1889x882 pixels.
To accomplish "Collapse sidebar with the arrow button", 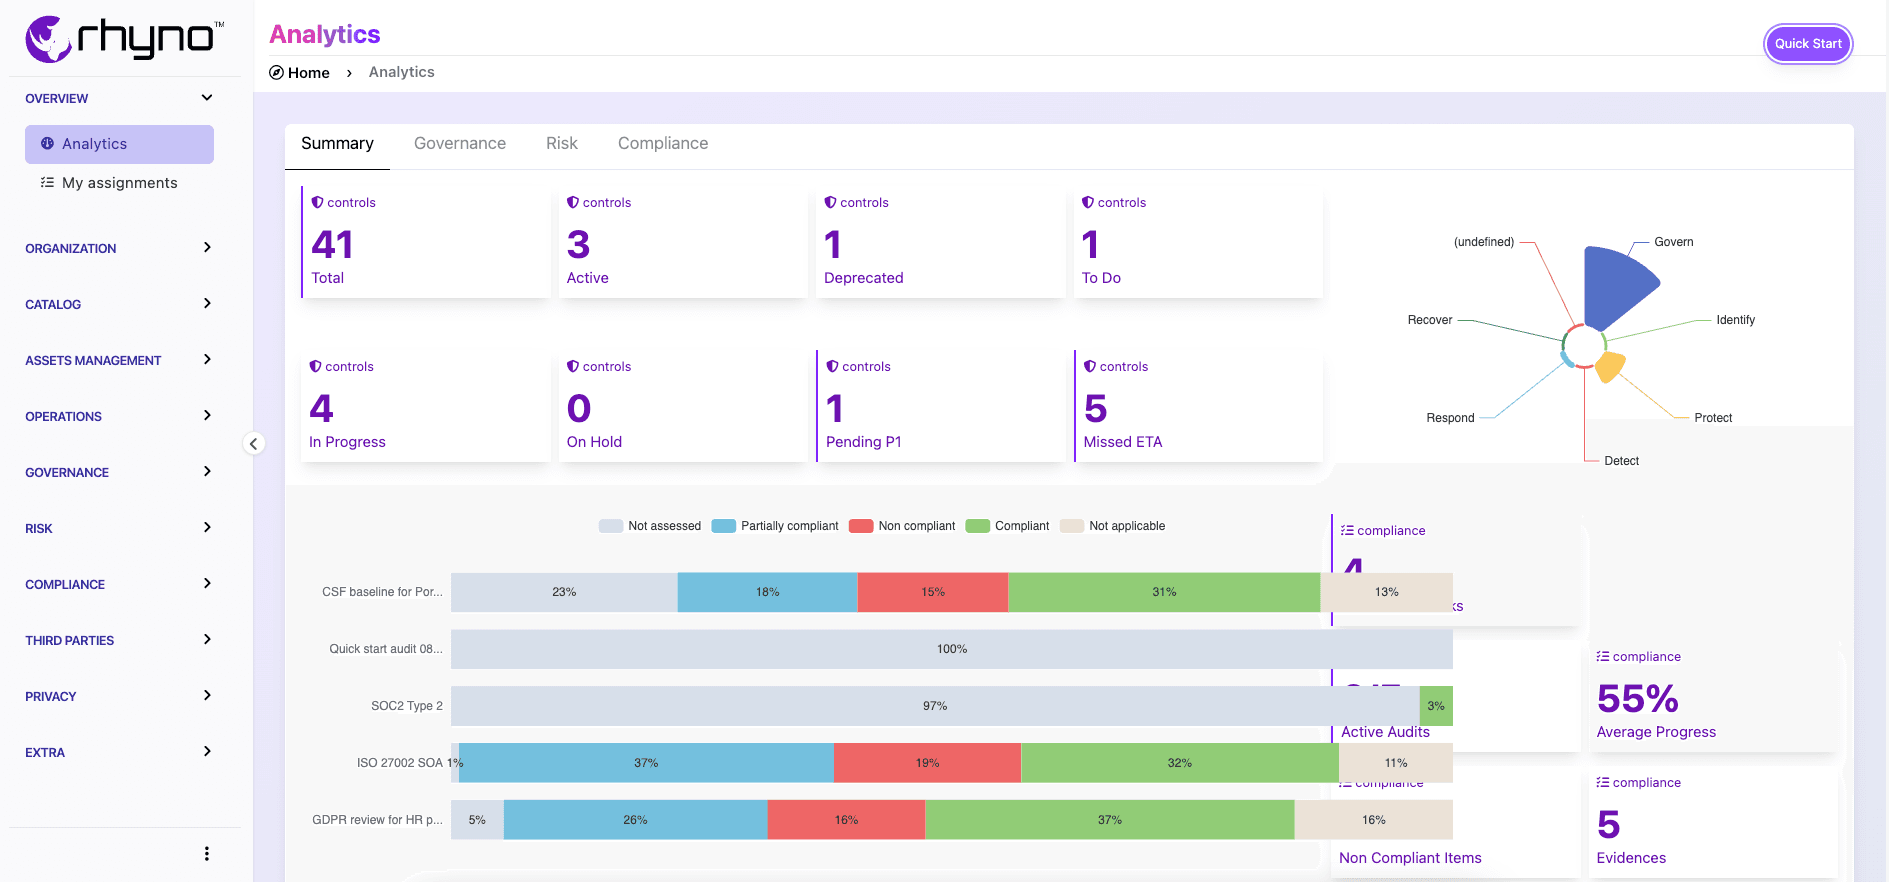I will [254, 444].
